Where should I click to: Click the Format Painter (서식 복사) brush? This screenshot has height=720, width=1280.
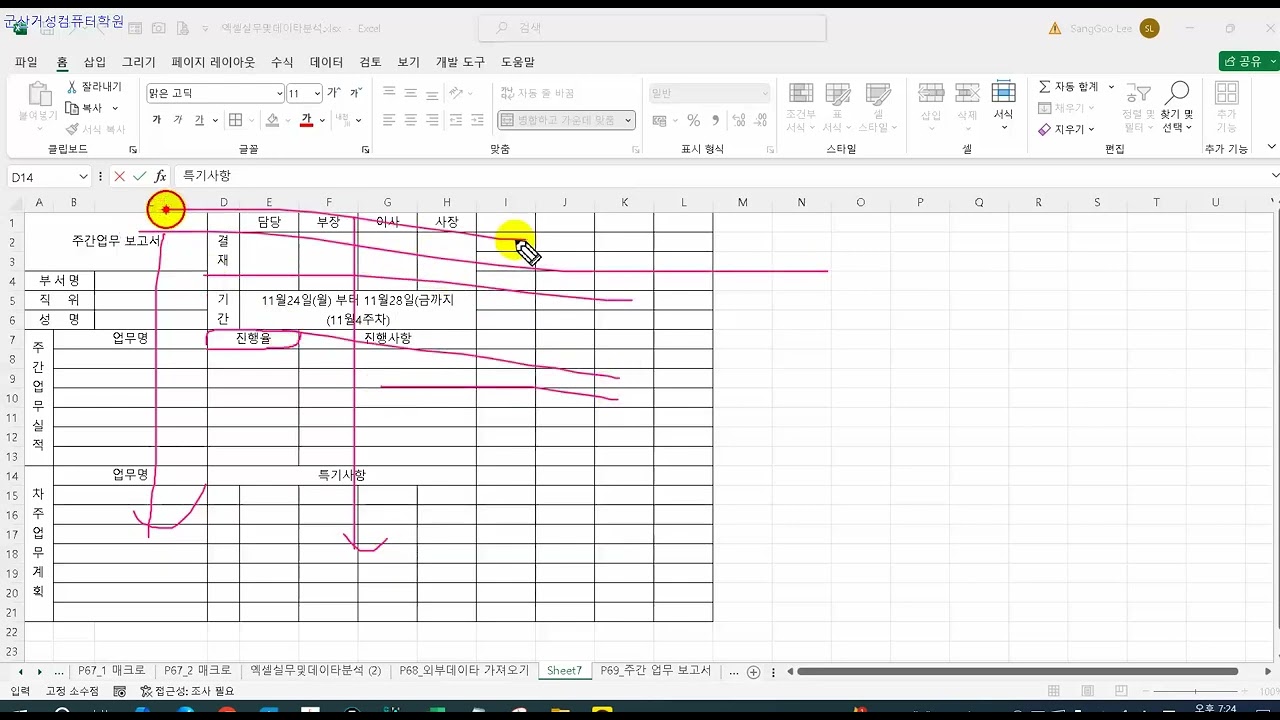(x=72, y=129)
